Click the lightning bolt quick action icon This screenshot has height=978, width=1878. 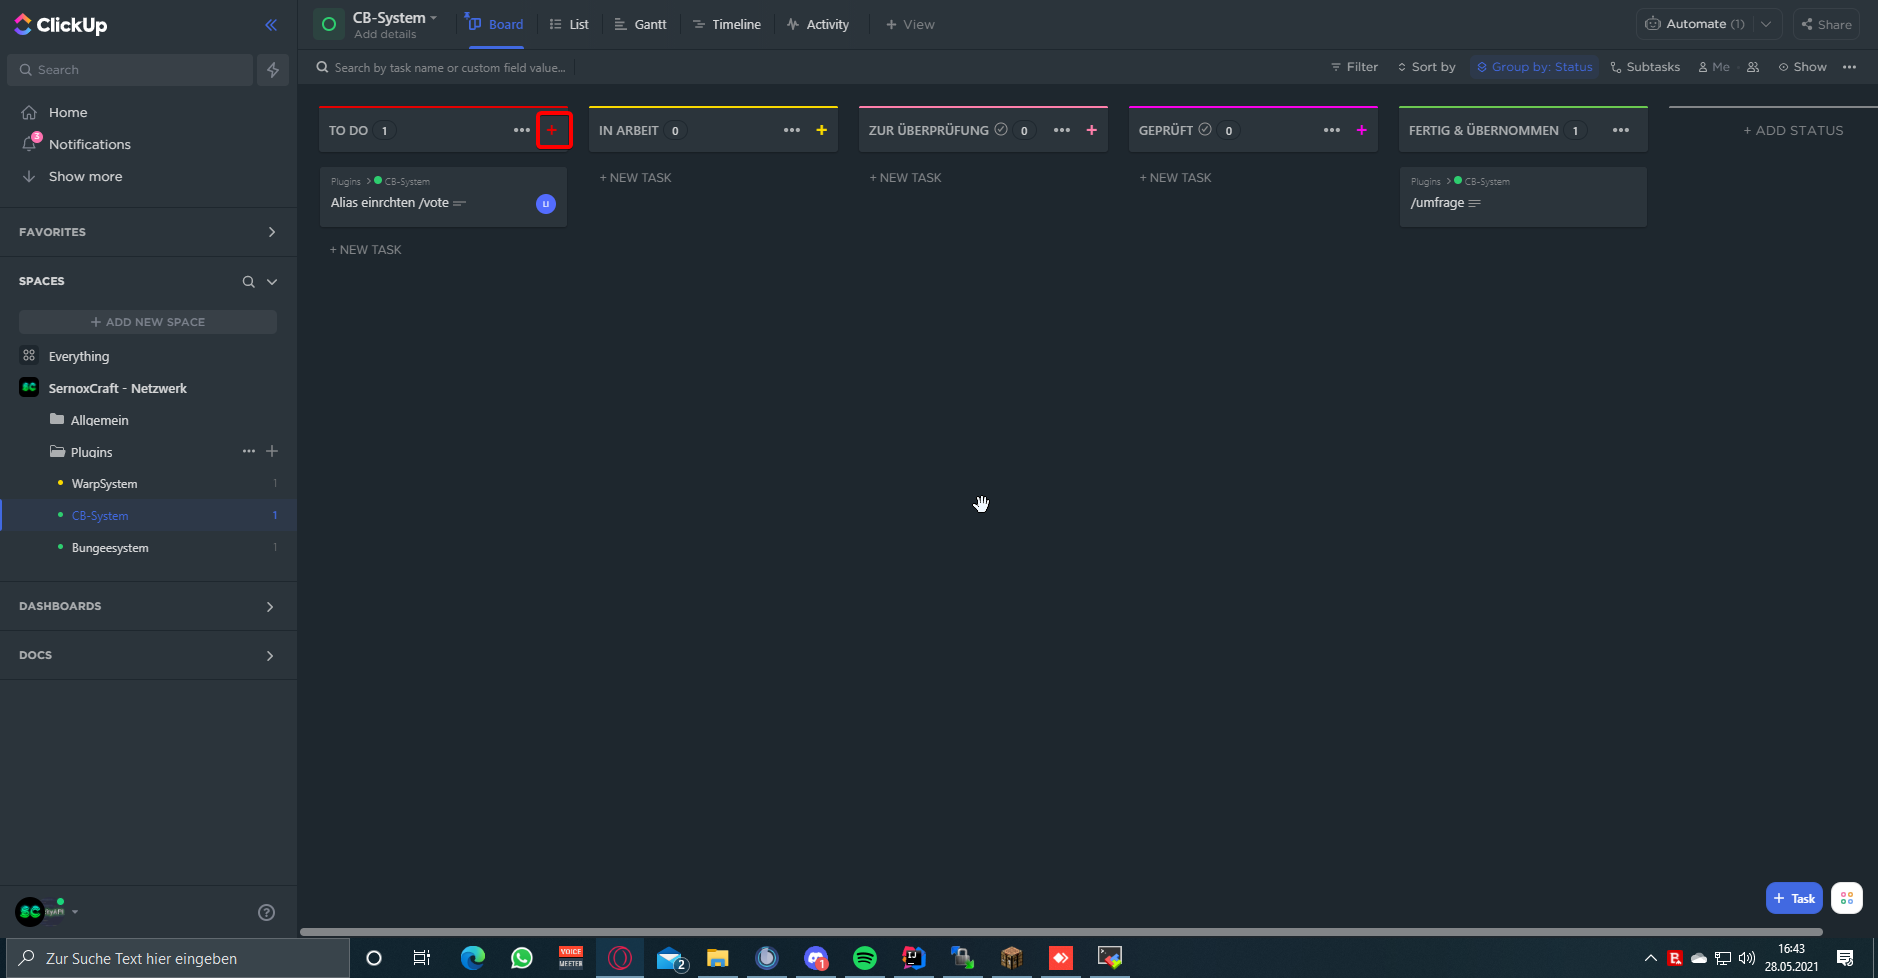tap(273, 70)
